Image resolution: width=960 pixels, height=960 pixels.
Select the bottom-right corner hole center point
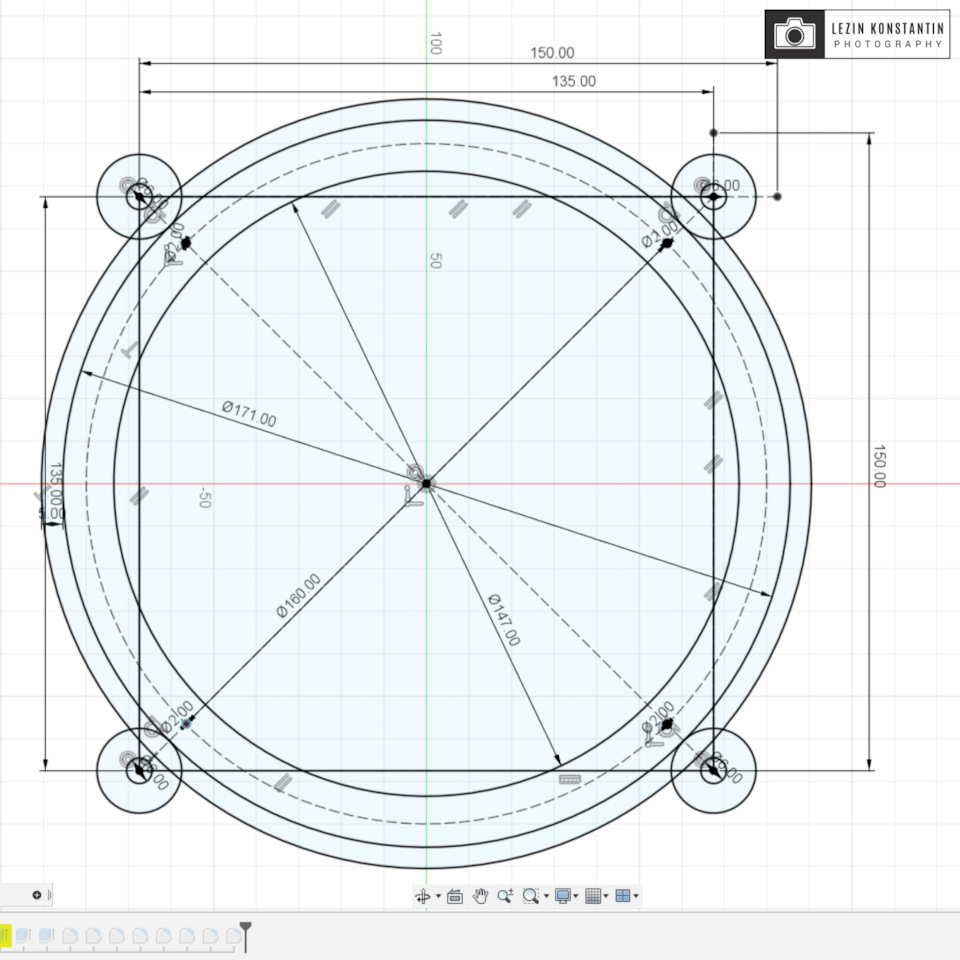click(714, 770)
